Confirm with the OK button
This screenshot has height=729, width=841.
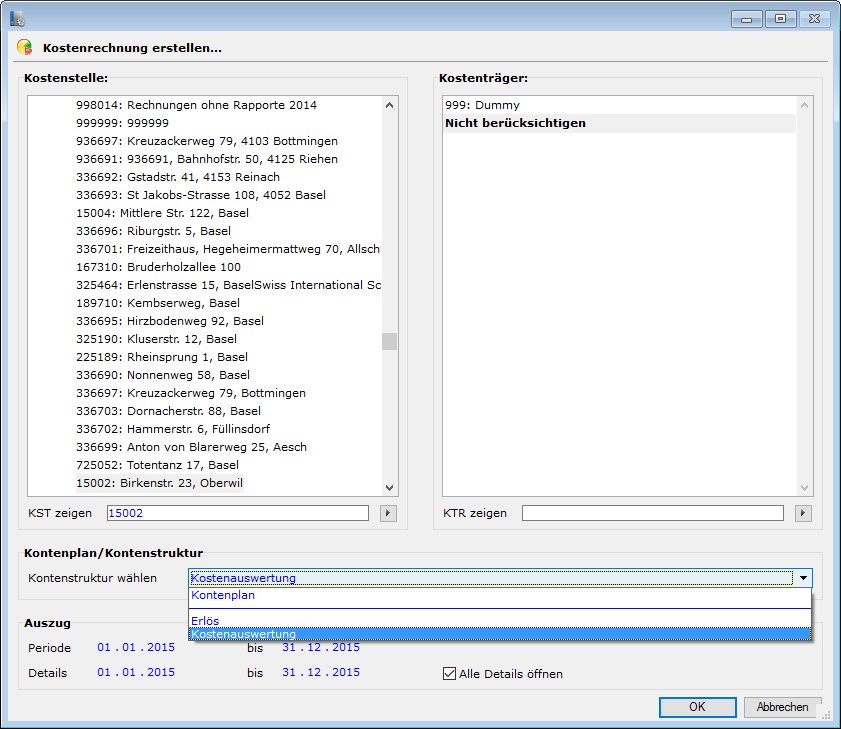pyautogui.click(x=697, y=707)
